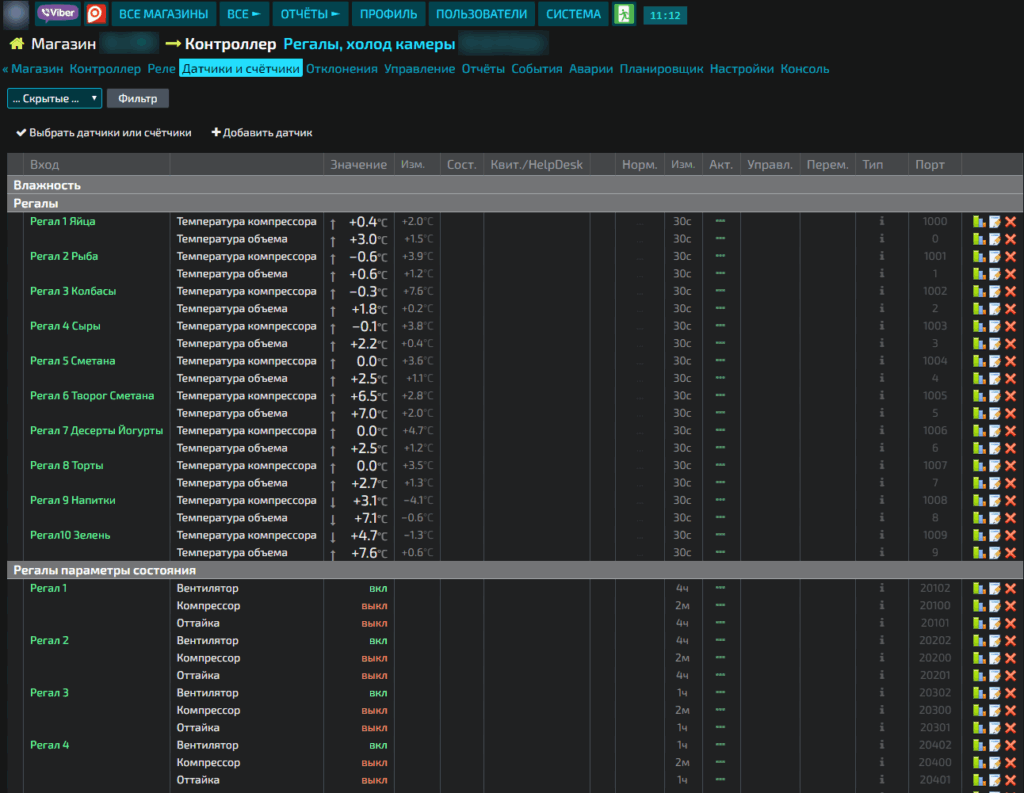Go to the home icon beside Магазин
Image resolution: width=1024 pixels, height=793 pixels.
pos(17,44)
